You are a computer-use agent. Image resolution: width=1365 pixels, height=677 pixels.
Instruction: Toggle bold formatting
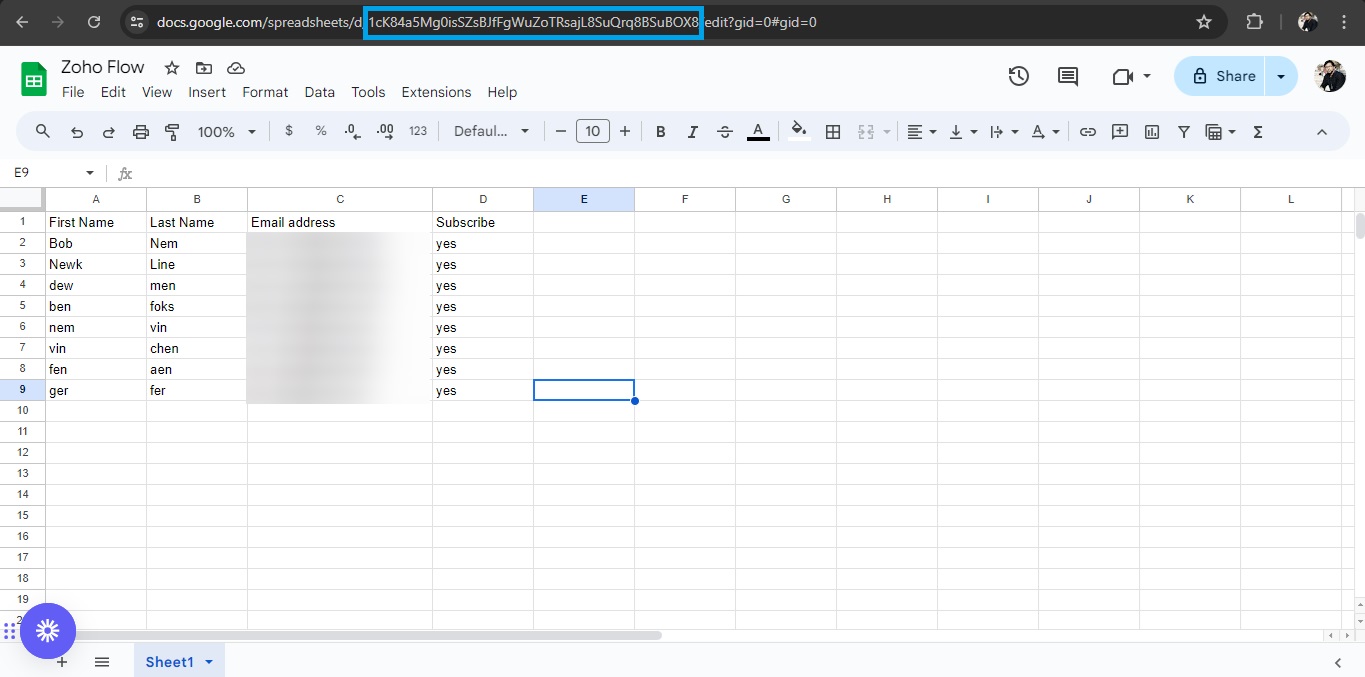660,131
